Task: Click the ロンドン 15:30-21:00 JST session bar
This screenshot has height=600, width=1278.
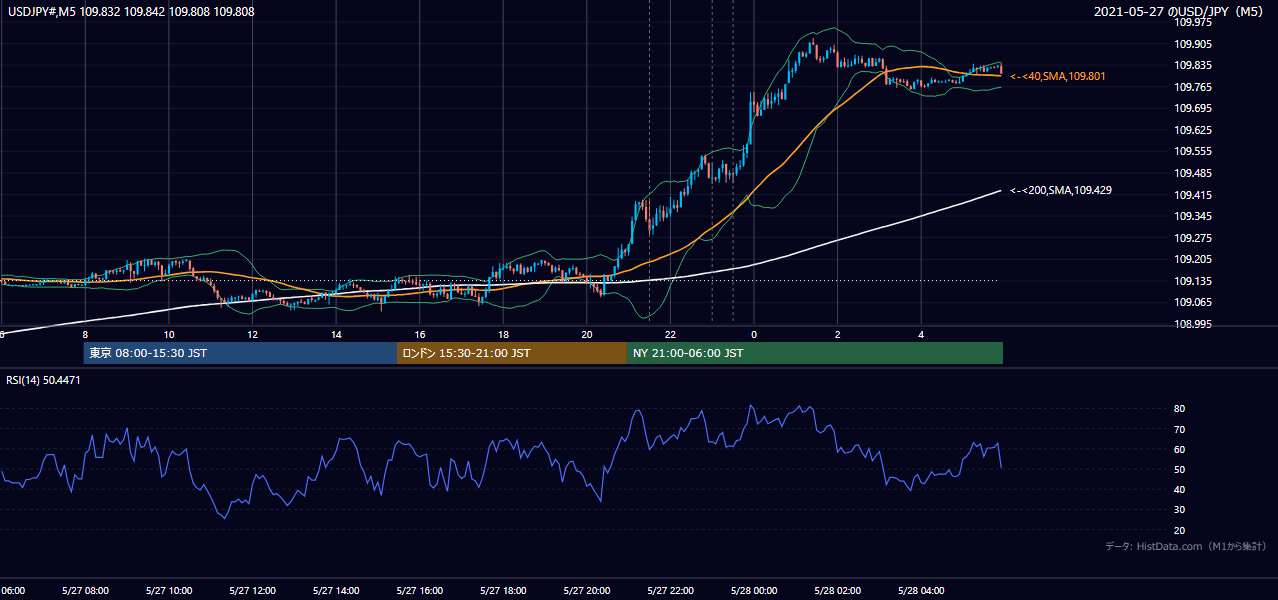Action: click(512, 353)
